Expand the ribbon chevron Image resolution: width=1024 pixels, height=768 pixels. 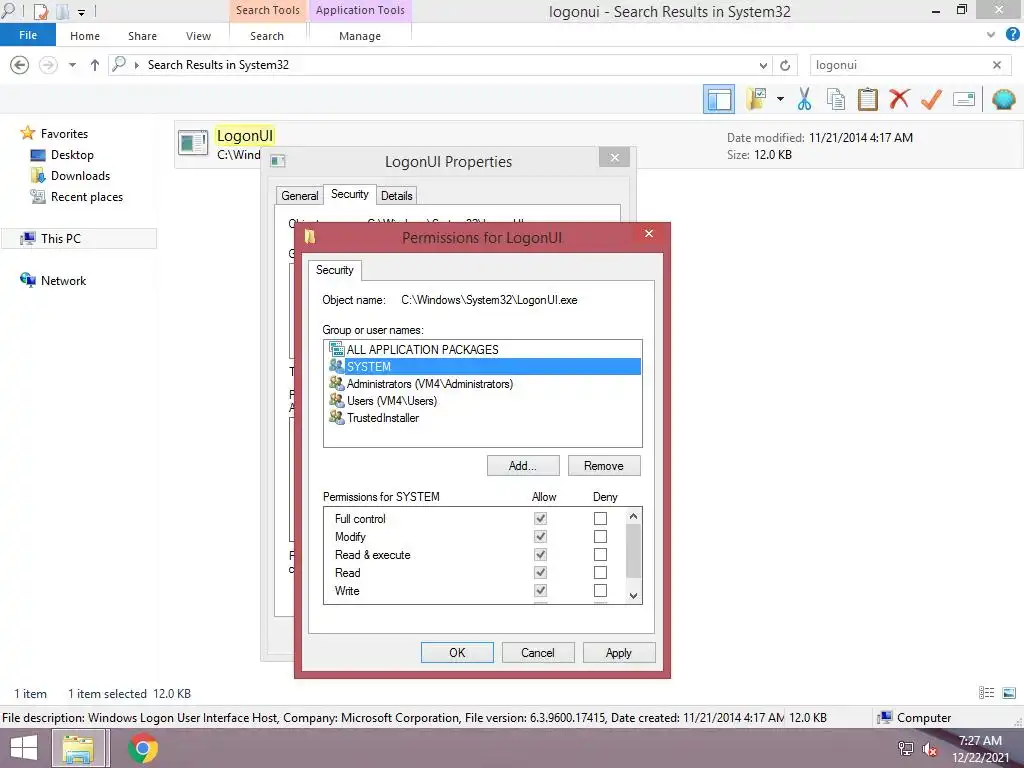[x=991, y=35]
